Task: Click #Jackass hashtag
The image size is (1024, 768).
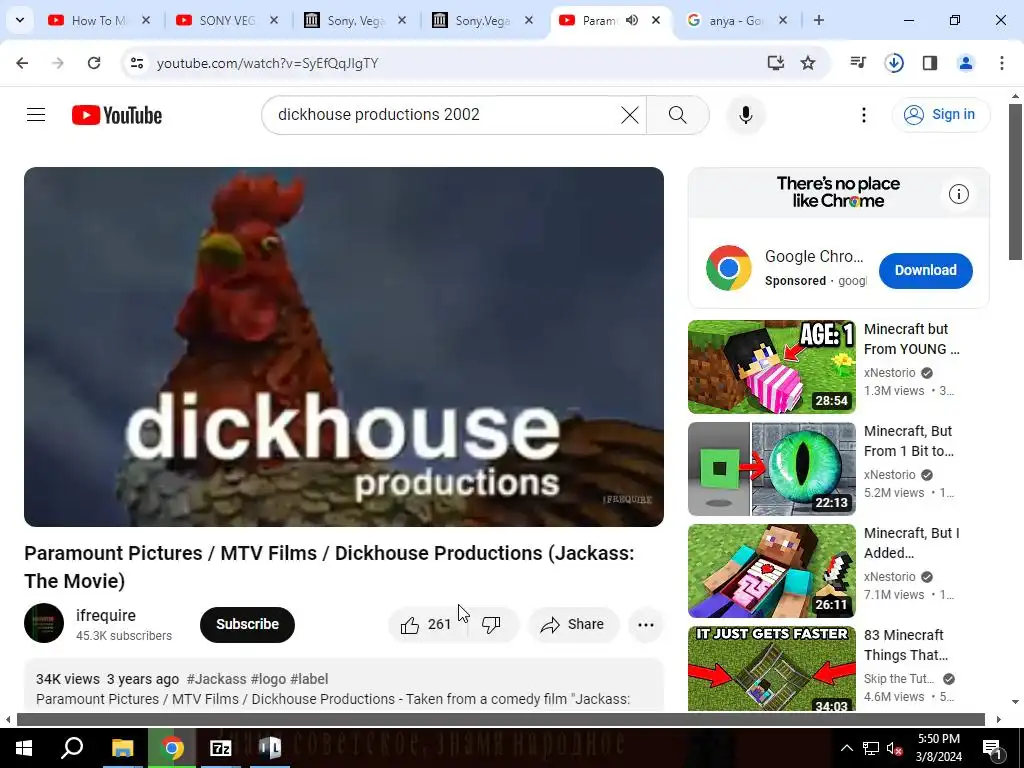Action: (x=216, y=679)
